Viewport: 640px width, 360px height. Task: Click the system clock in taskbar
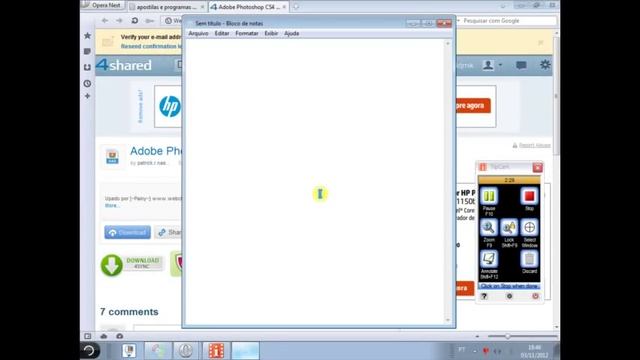coord(534,351)
